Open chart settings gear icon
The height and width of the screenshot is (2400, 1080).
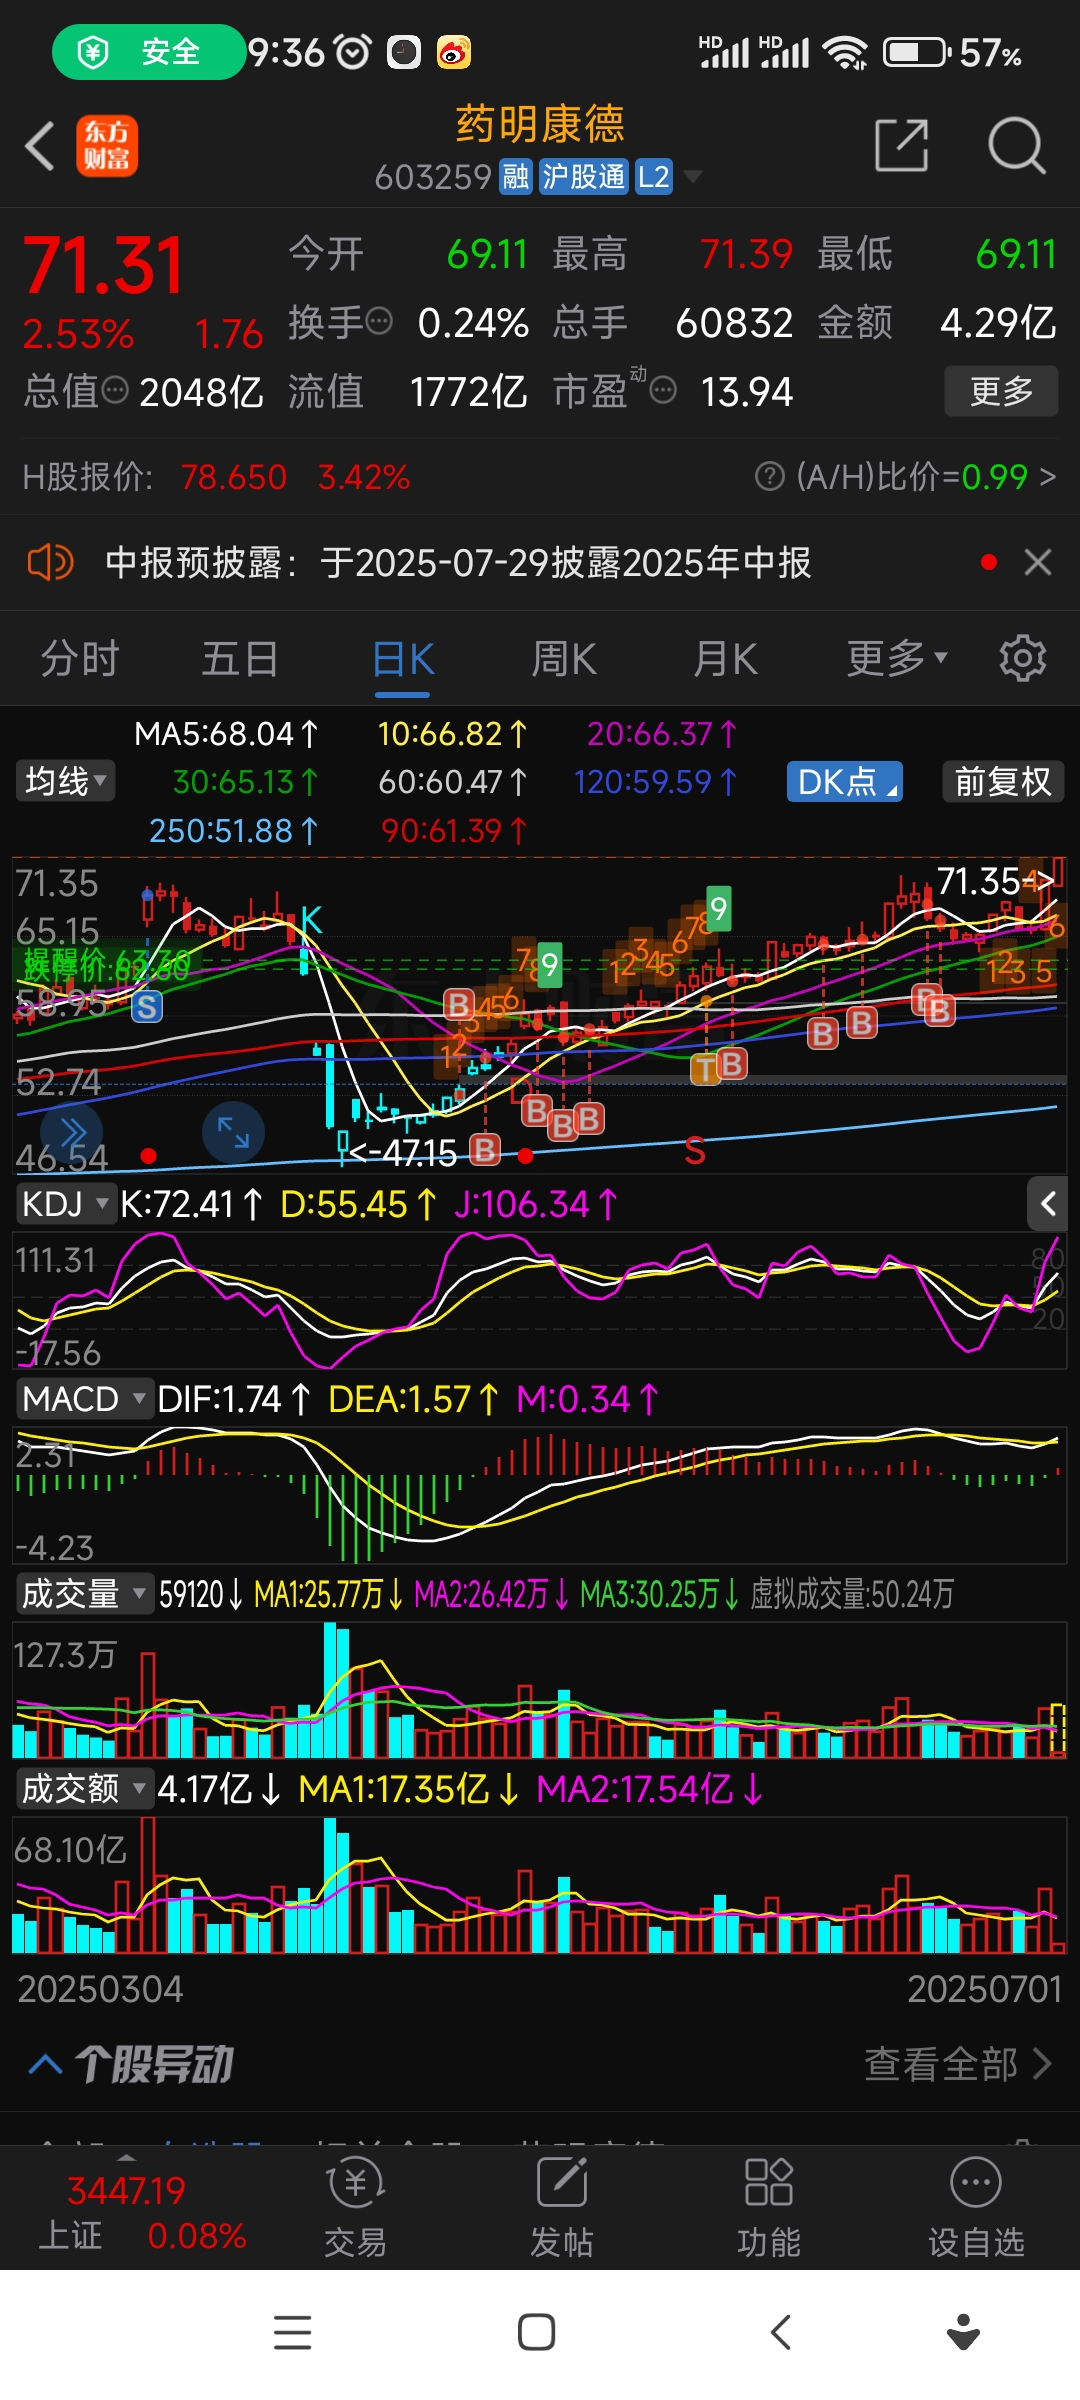pyautogui.click(x=1023, y=658)
